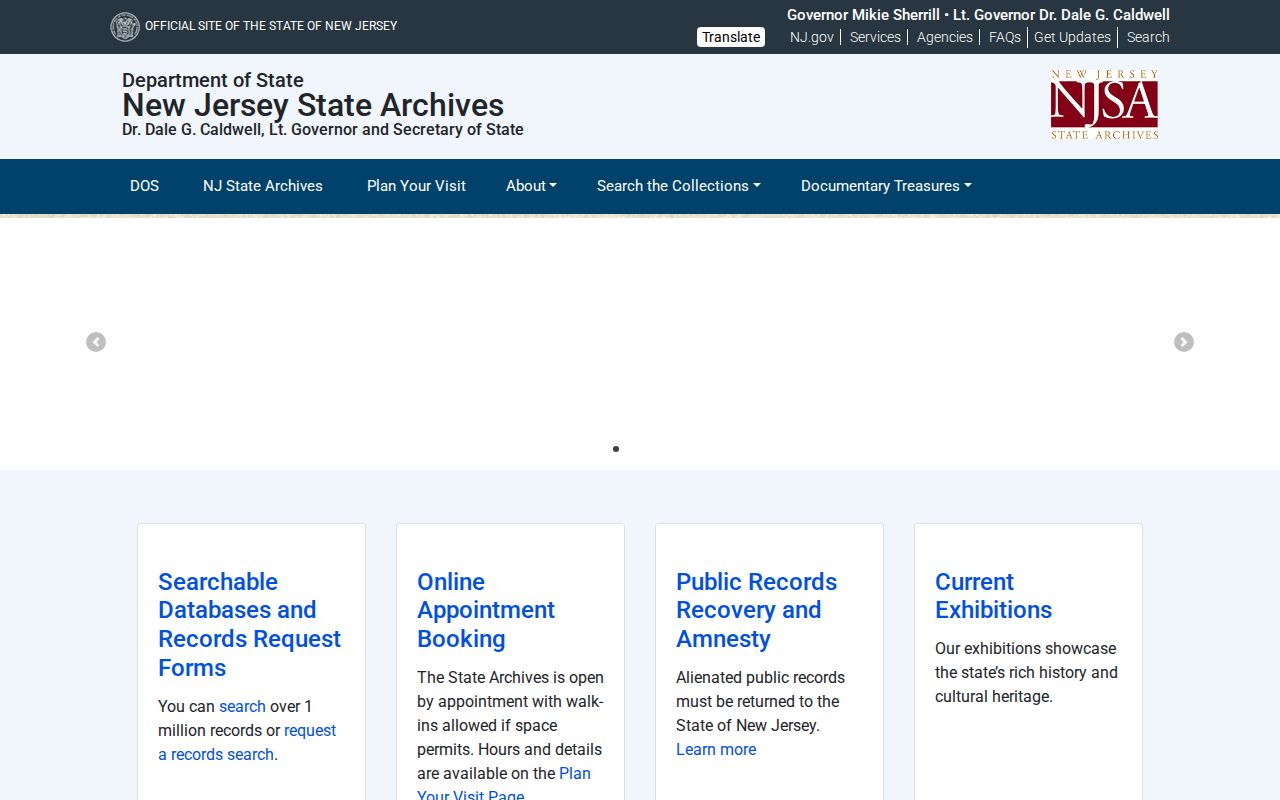Click 'request a records search' link
The width and height of the screenshot is (1280, 800).
tap(247, 742)
